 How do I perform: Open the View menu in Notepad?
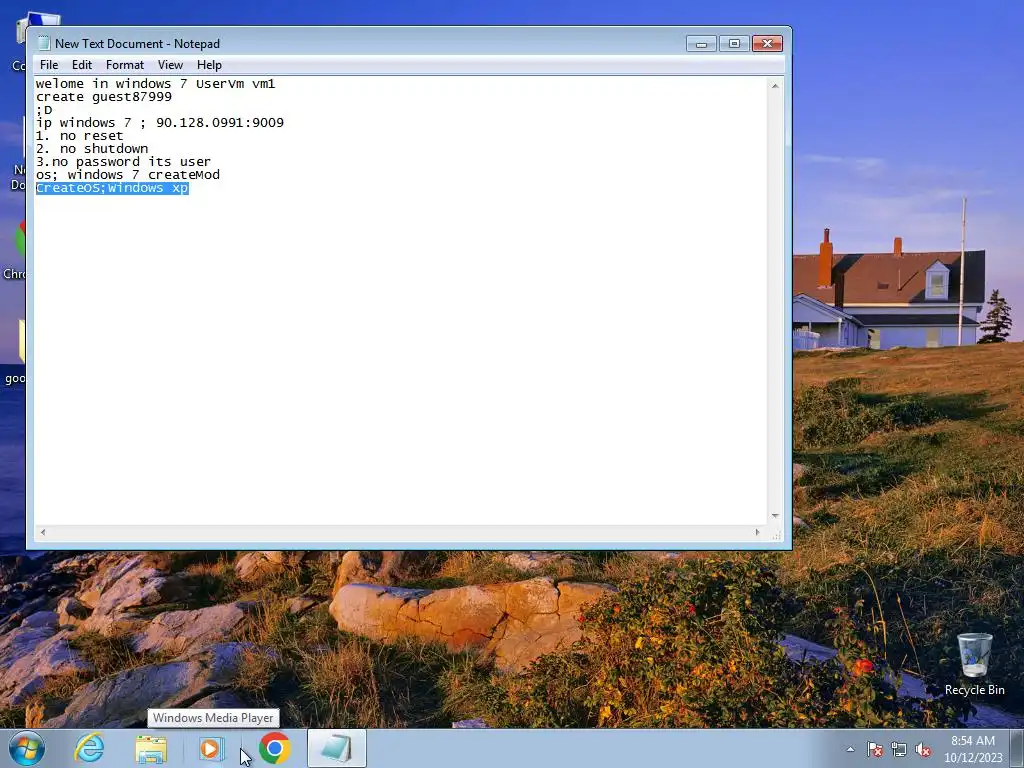[170, 65]
